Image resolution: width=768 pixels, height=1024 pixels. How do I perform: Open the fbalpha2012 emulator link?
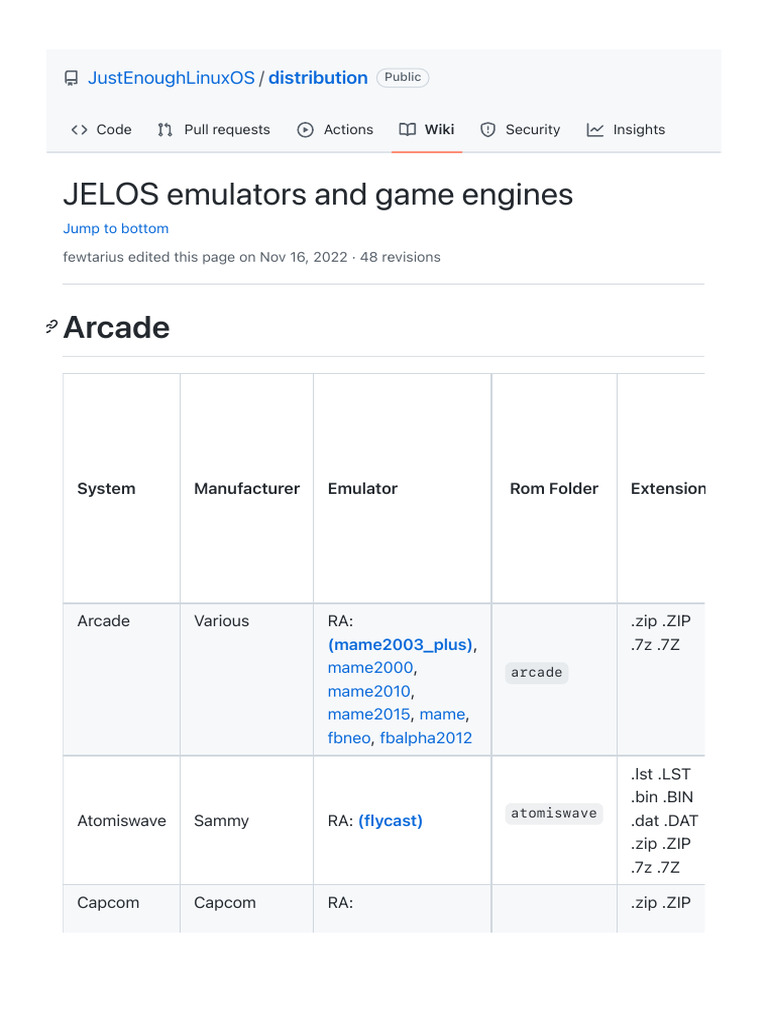(x=426, y=738)
